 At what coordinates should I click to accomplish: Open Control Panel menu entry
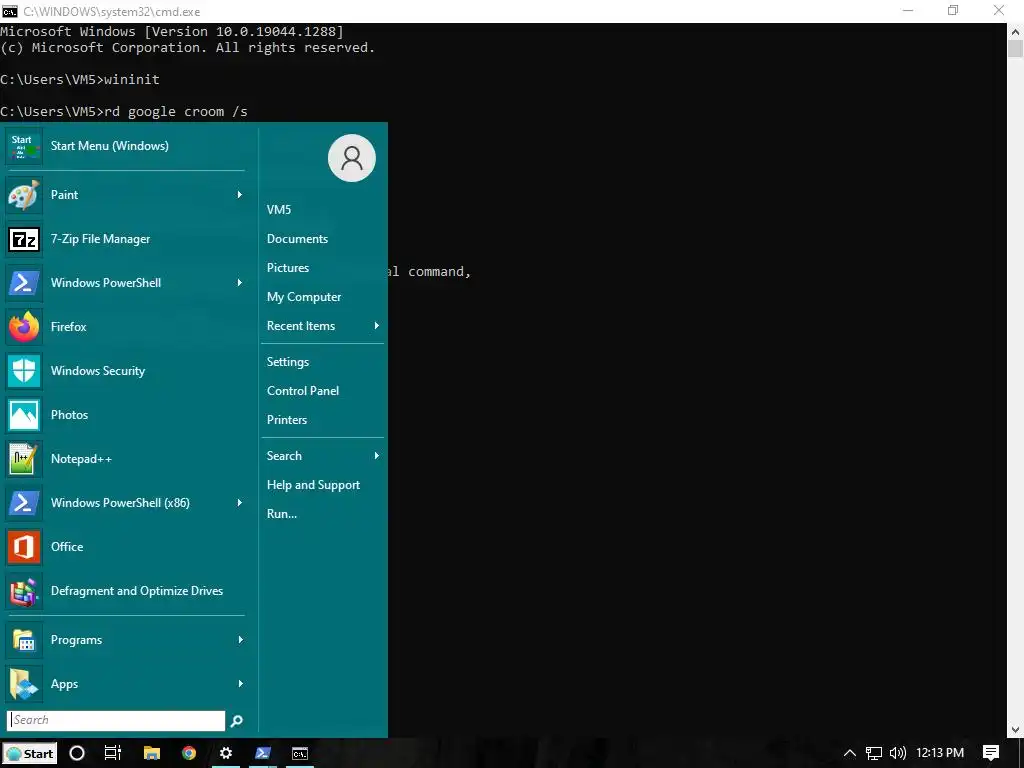pyautogui.click(x=303, y=391)
